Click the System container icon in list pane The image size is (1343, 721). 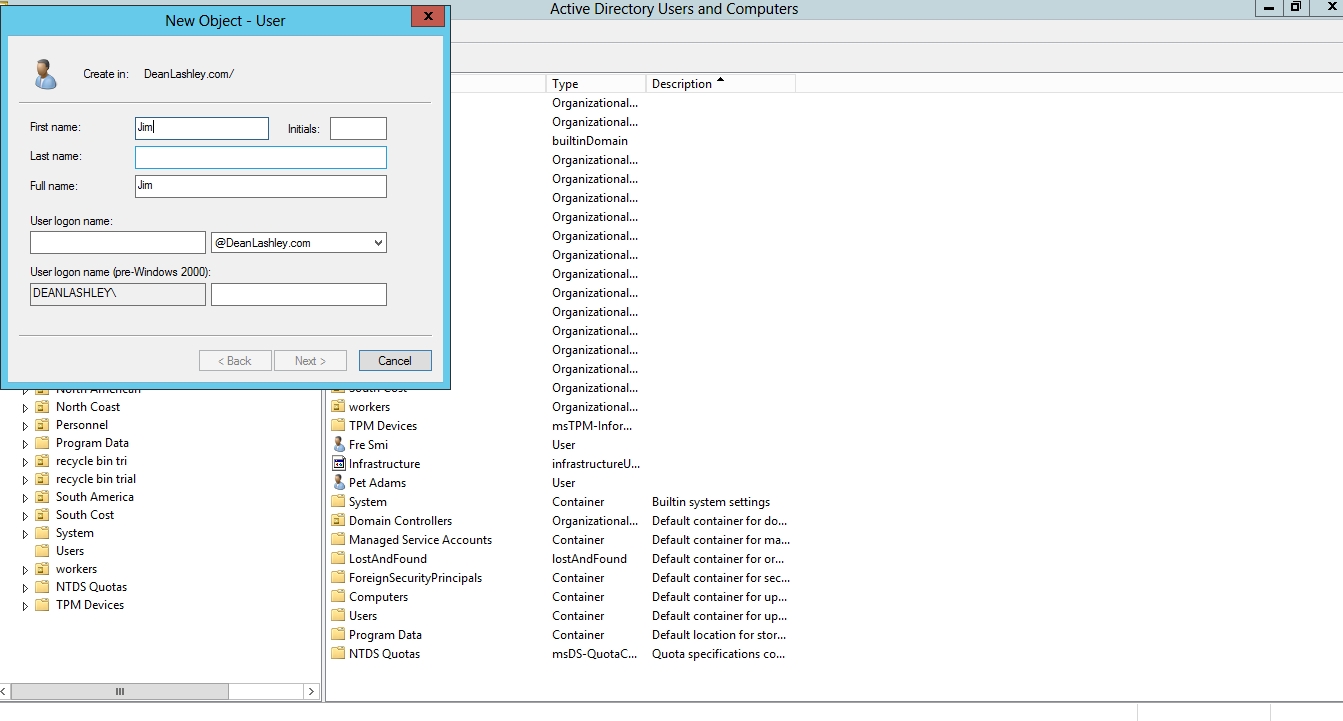click(x=338, y=502)
